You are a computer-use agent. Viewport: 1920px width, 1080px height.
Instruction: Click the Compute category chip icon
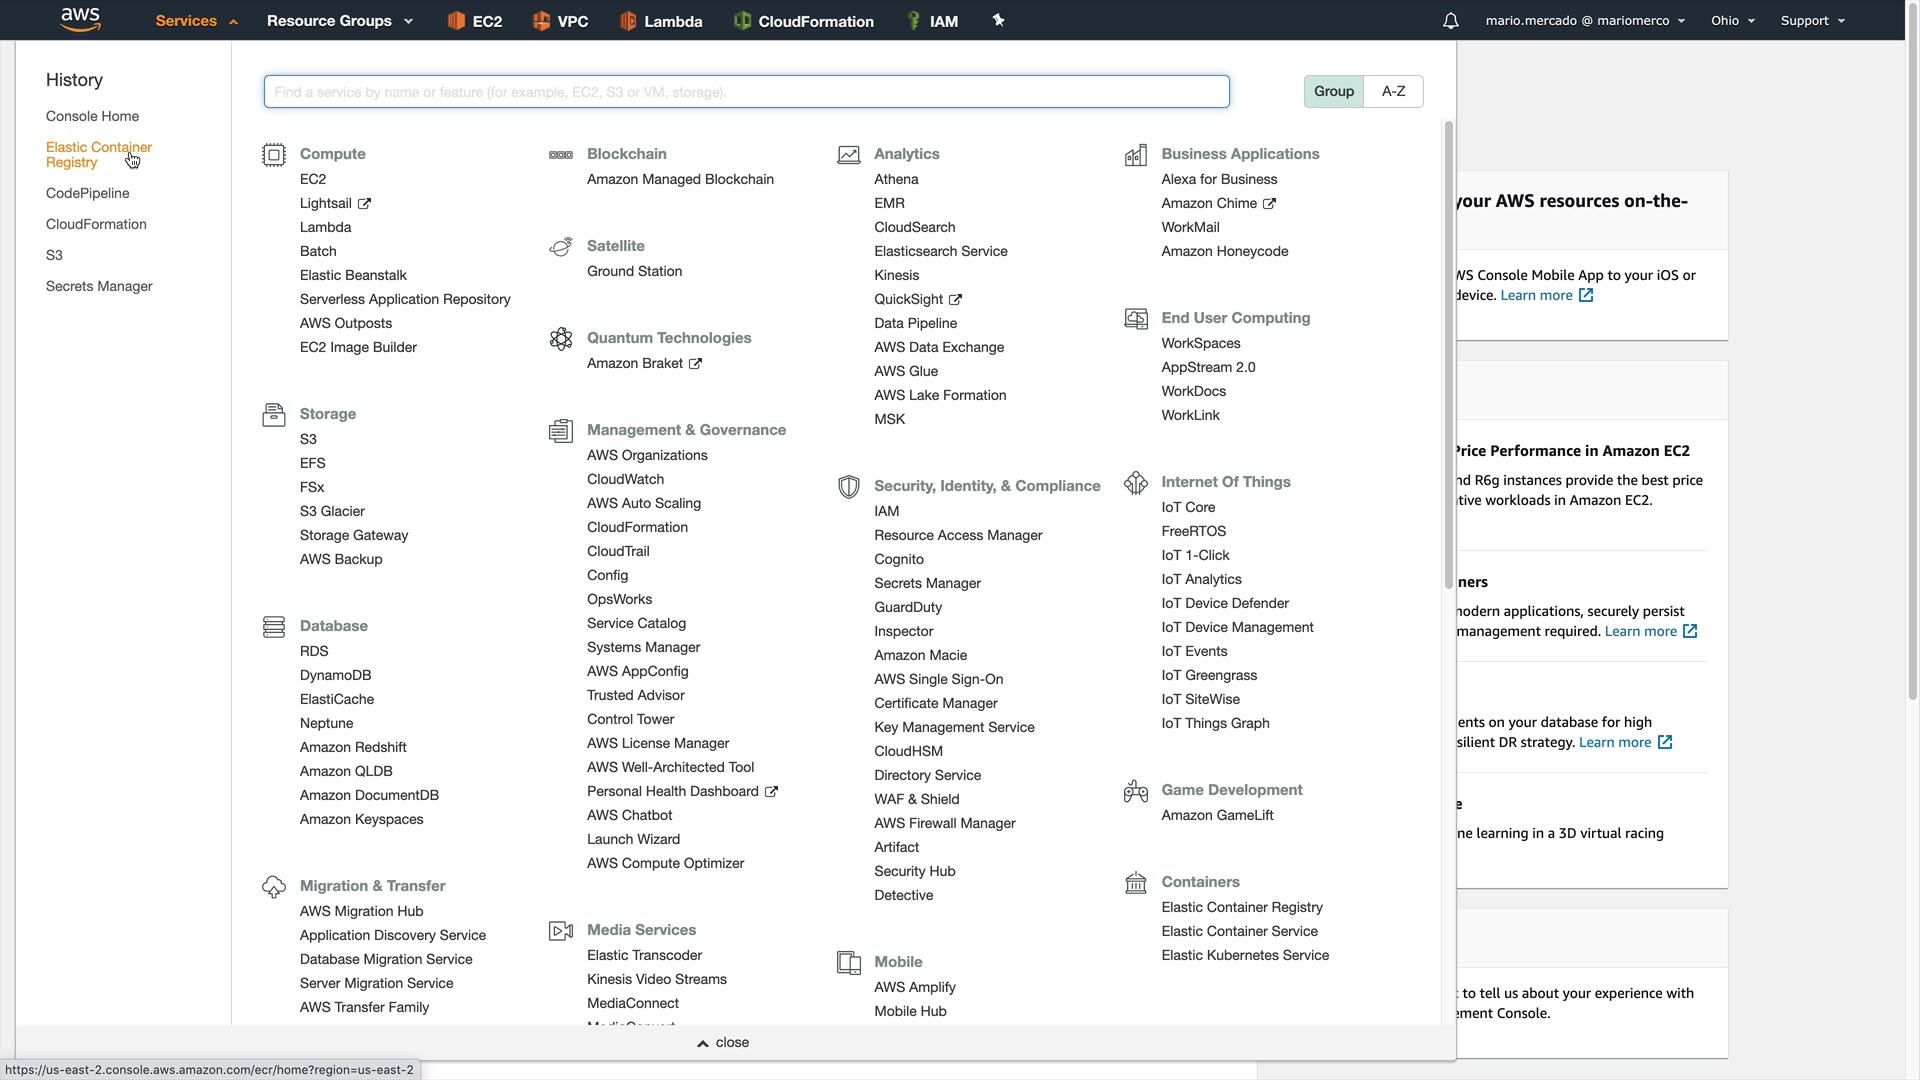coord(273,155)
